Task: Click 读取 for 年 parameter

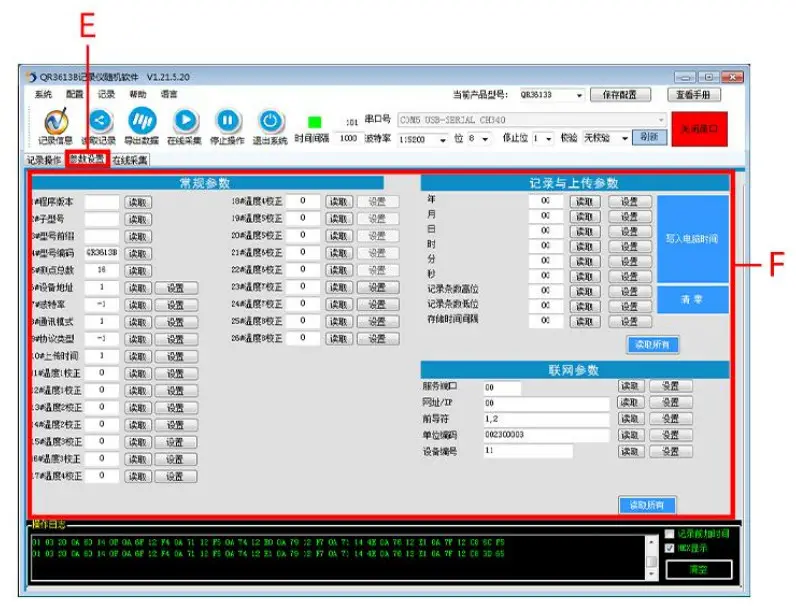Action: (x=584, y=202)
